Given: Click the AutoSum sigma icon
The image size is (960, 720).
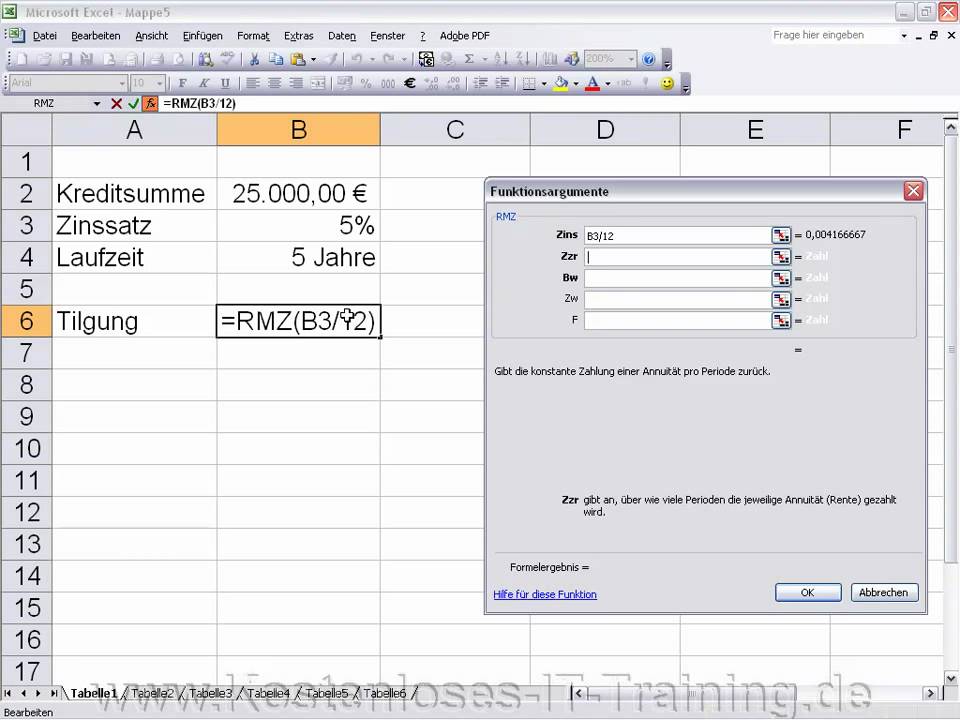Looking at the screenshot, I should click(x=469, y=59).
